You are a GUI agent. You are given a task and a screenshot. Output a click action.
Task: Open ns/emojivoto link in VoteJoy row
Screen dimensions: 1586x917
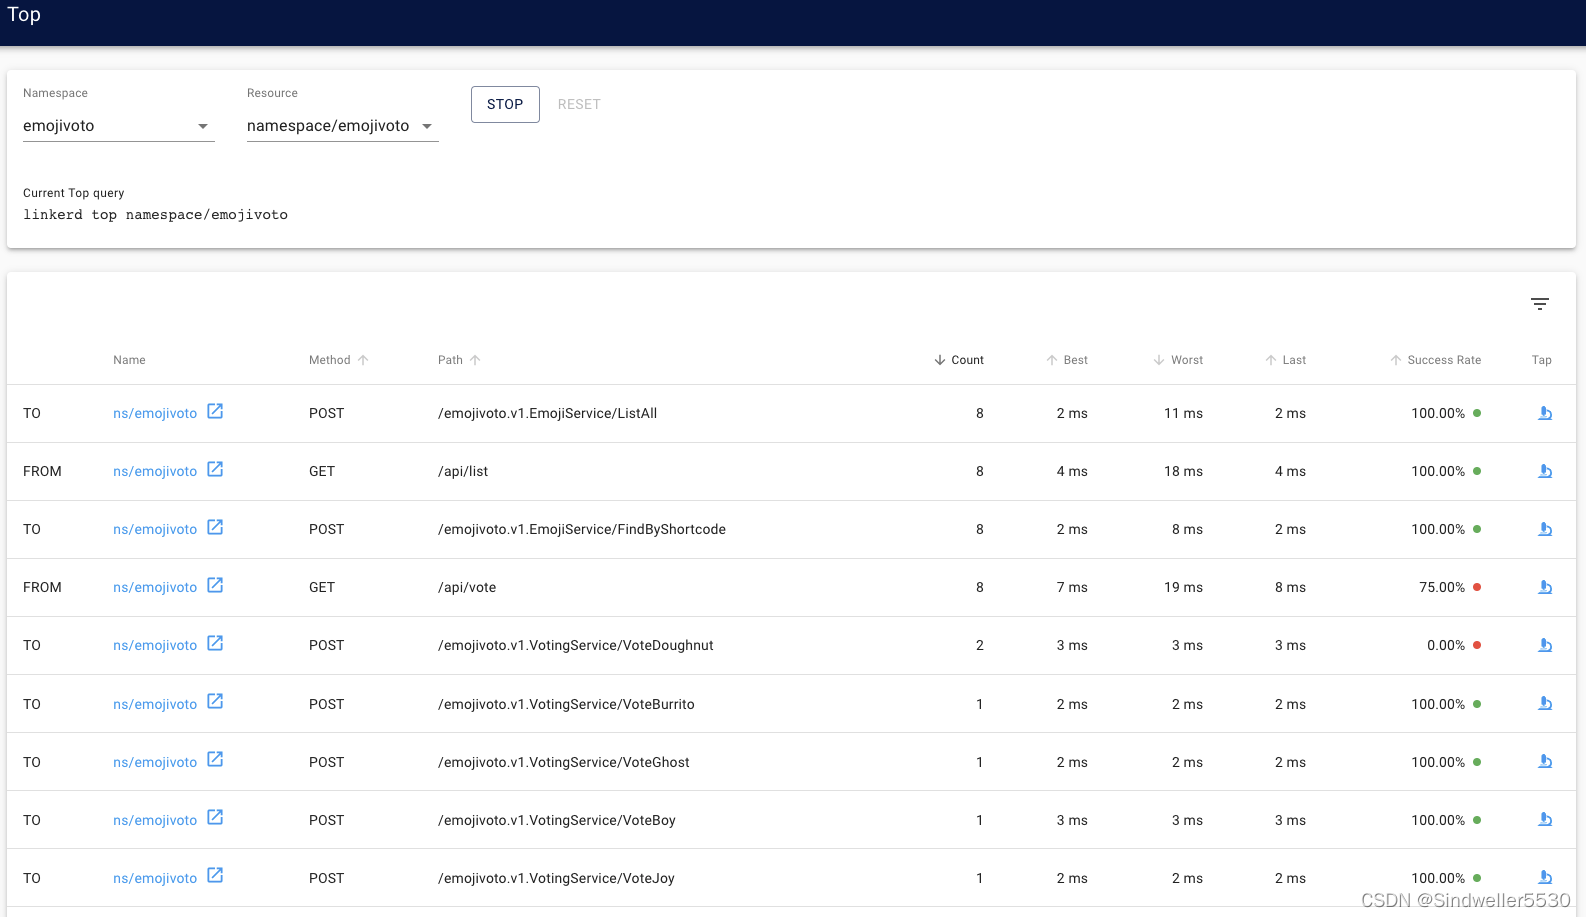[x=155, y=879]
